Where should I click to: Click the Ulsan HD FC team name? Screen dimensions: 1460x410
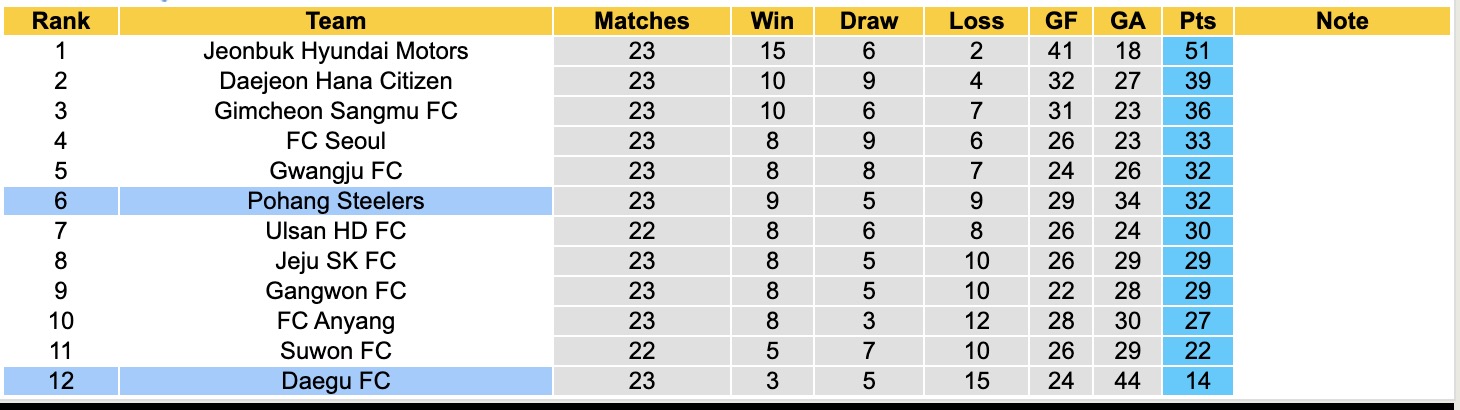point(336,231)
